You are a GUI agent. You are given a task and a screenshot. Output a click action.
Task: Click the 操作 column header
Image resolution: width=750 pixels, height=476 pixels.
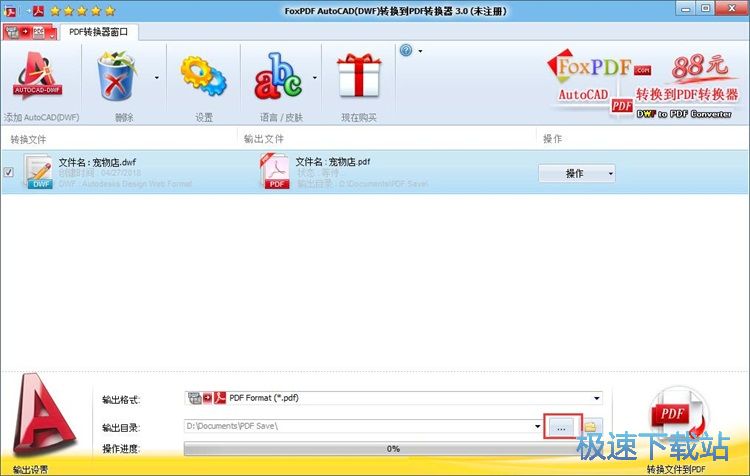click(x=553, y=139)
